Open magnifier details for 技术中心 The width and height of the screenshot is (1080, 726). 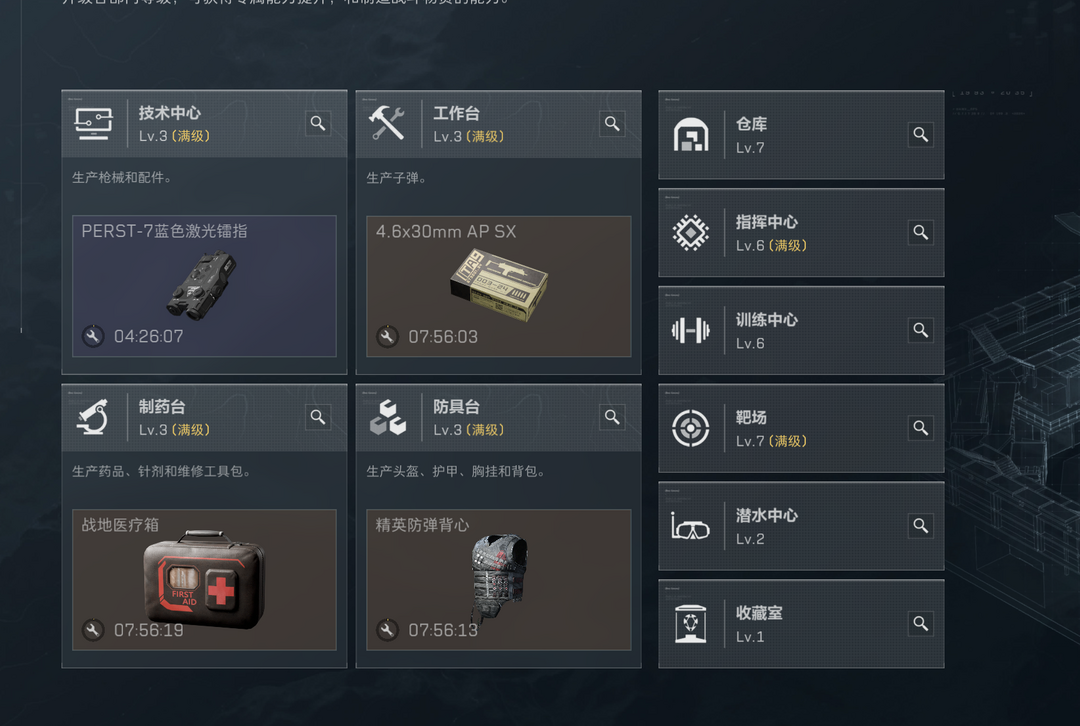click(x=318, y=123)
